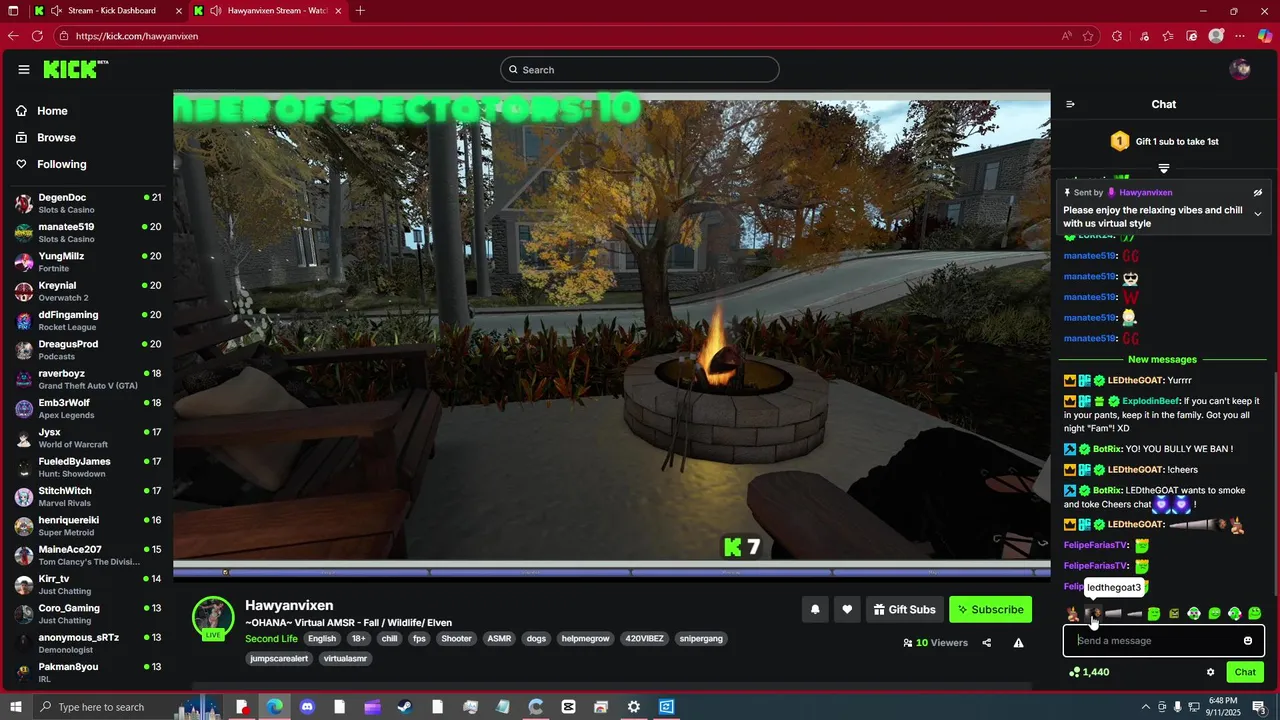Open the browser extensions menu
Viewport: 1280px width, 720px height.
point(1117,36)
